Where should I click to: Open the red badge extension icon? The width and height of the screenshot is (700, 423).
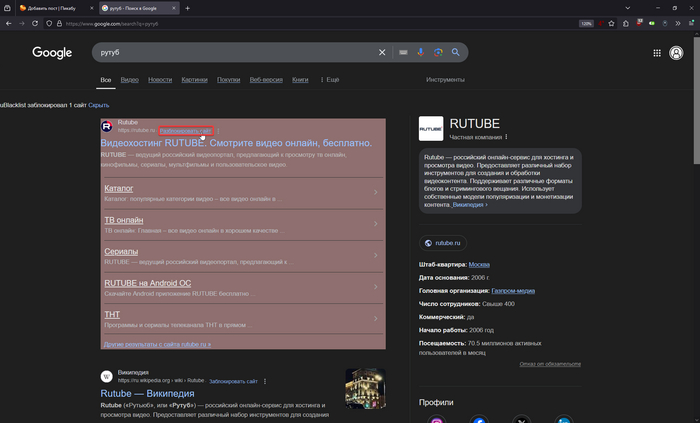coord(639,23)
